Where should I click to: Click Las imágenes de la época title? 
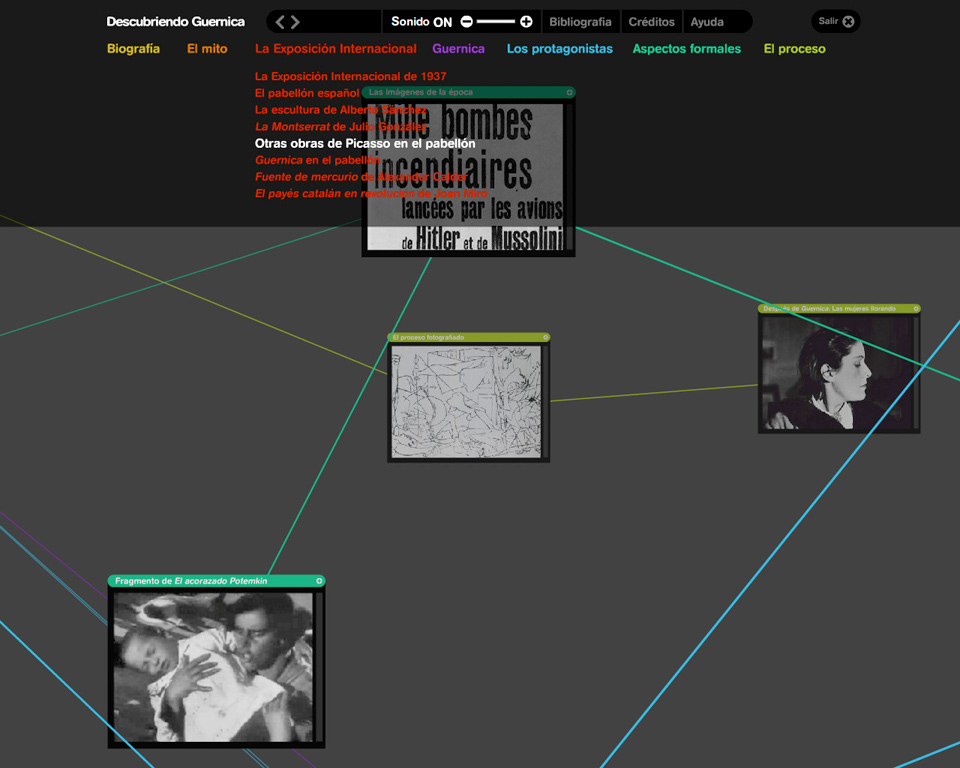[x=421, y=92]
